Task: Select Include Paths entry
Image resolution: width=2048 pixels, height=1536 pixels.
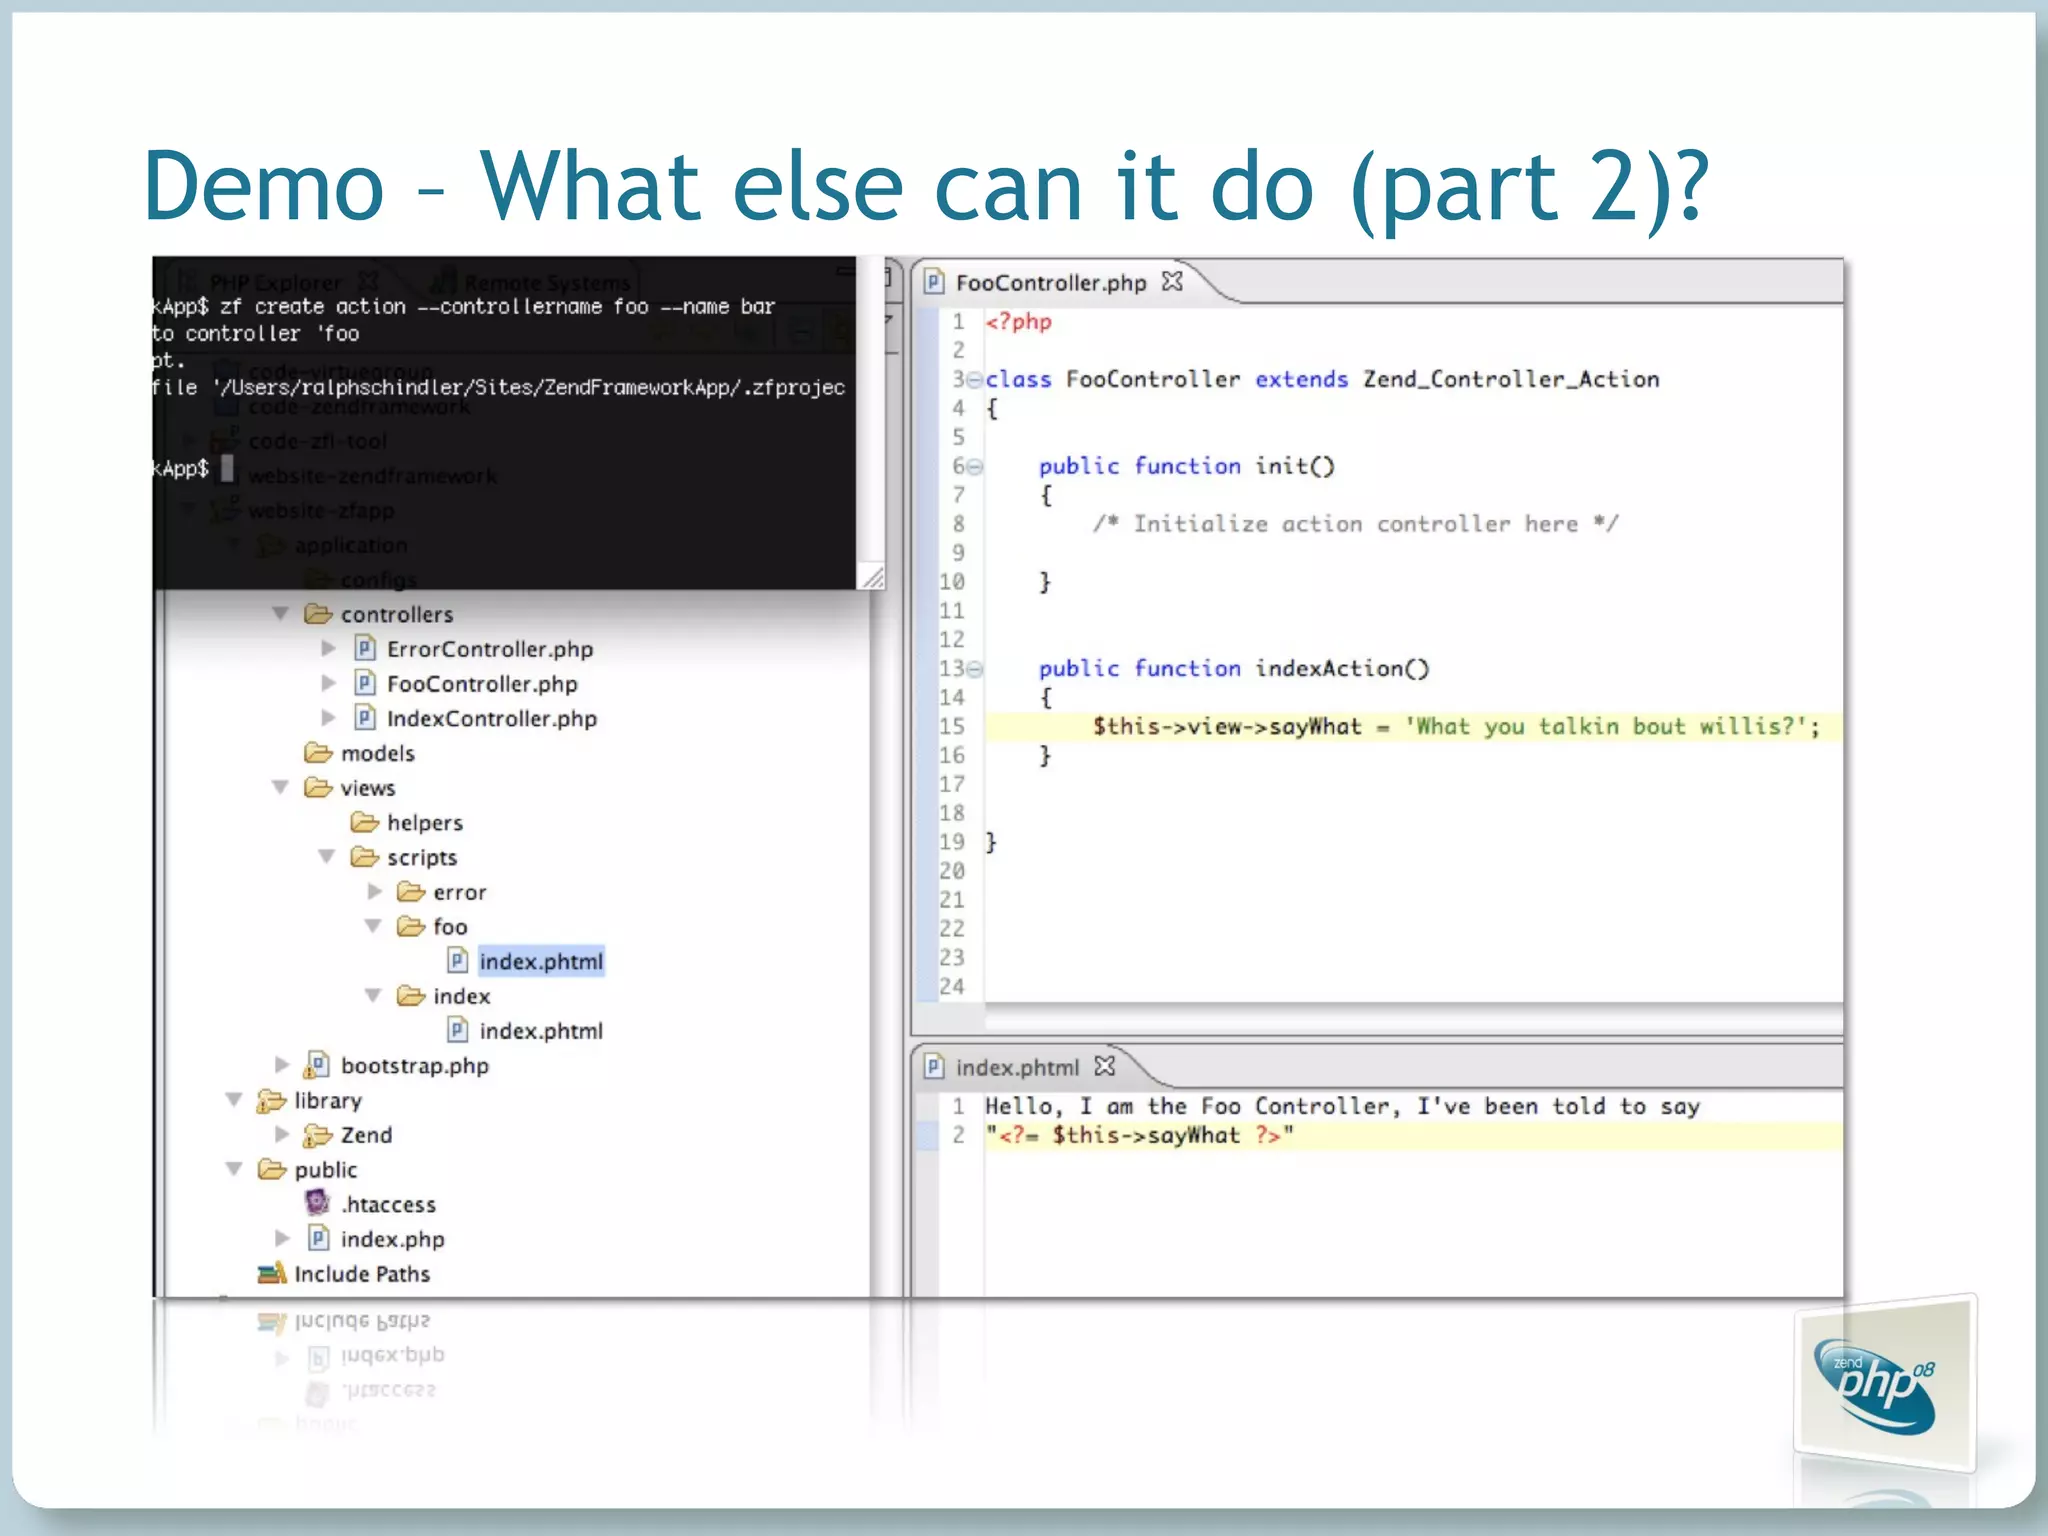Action: pyautogui.click(x=362, y=1274)
